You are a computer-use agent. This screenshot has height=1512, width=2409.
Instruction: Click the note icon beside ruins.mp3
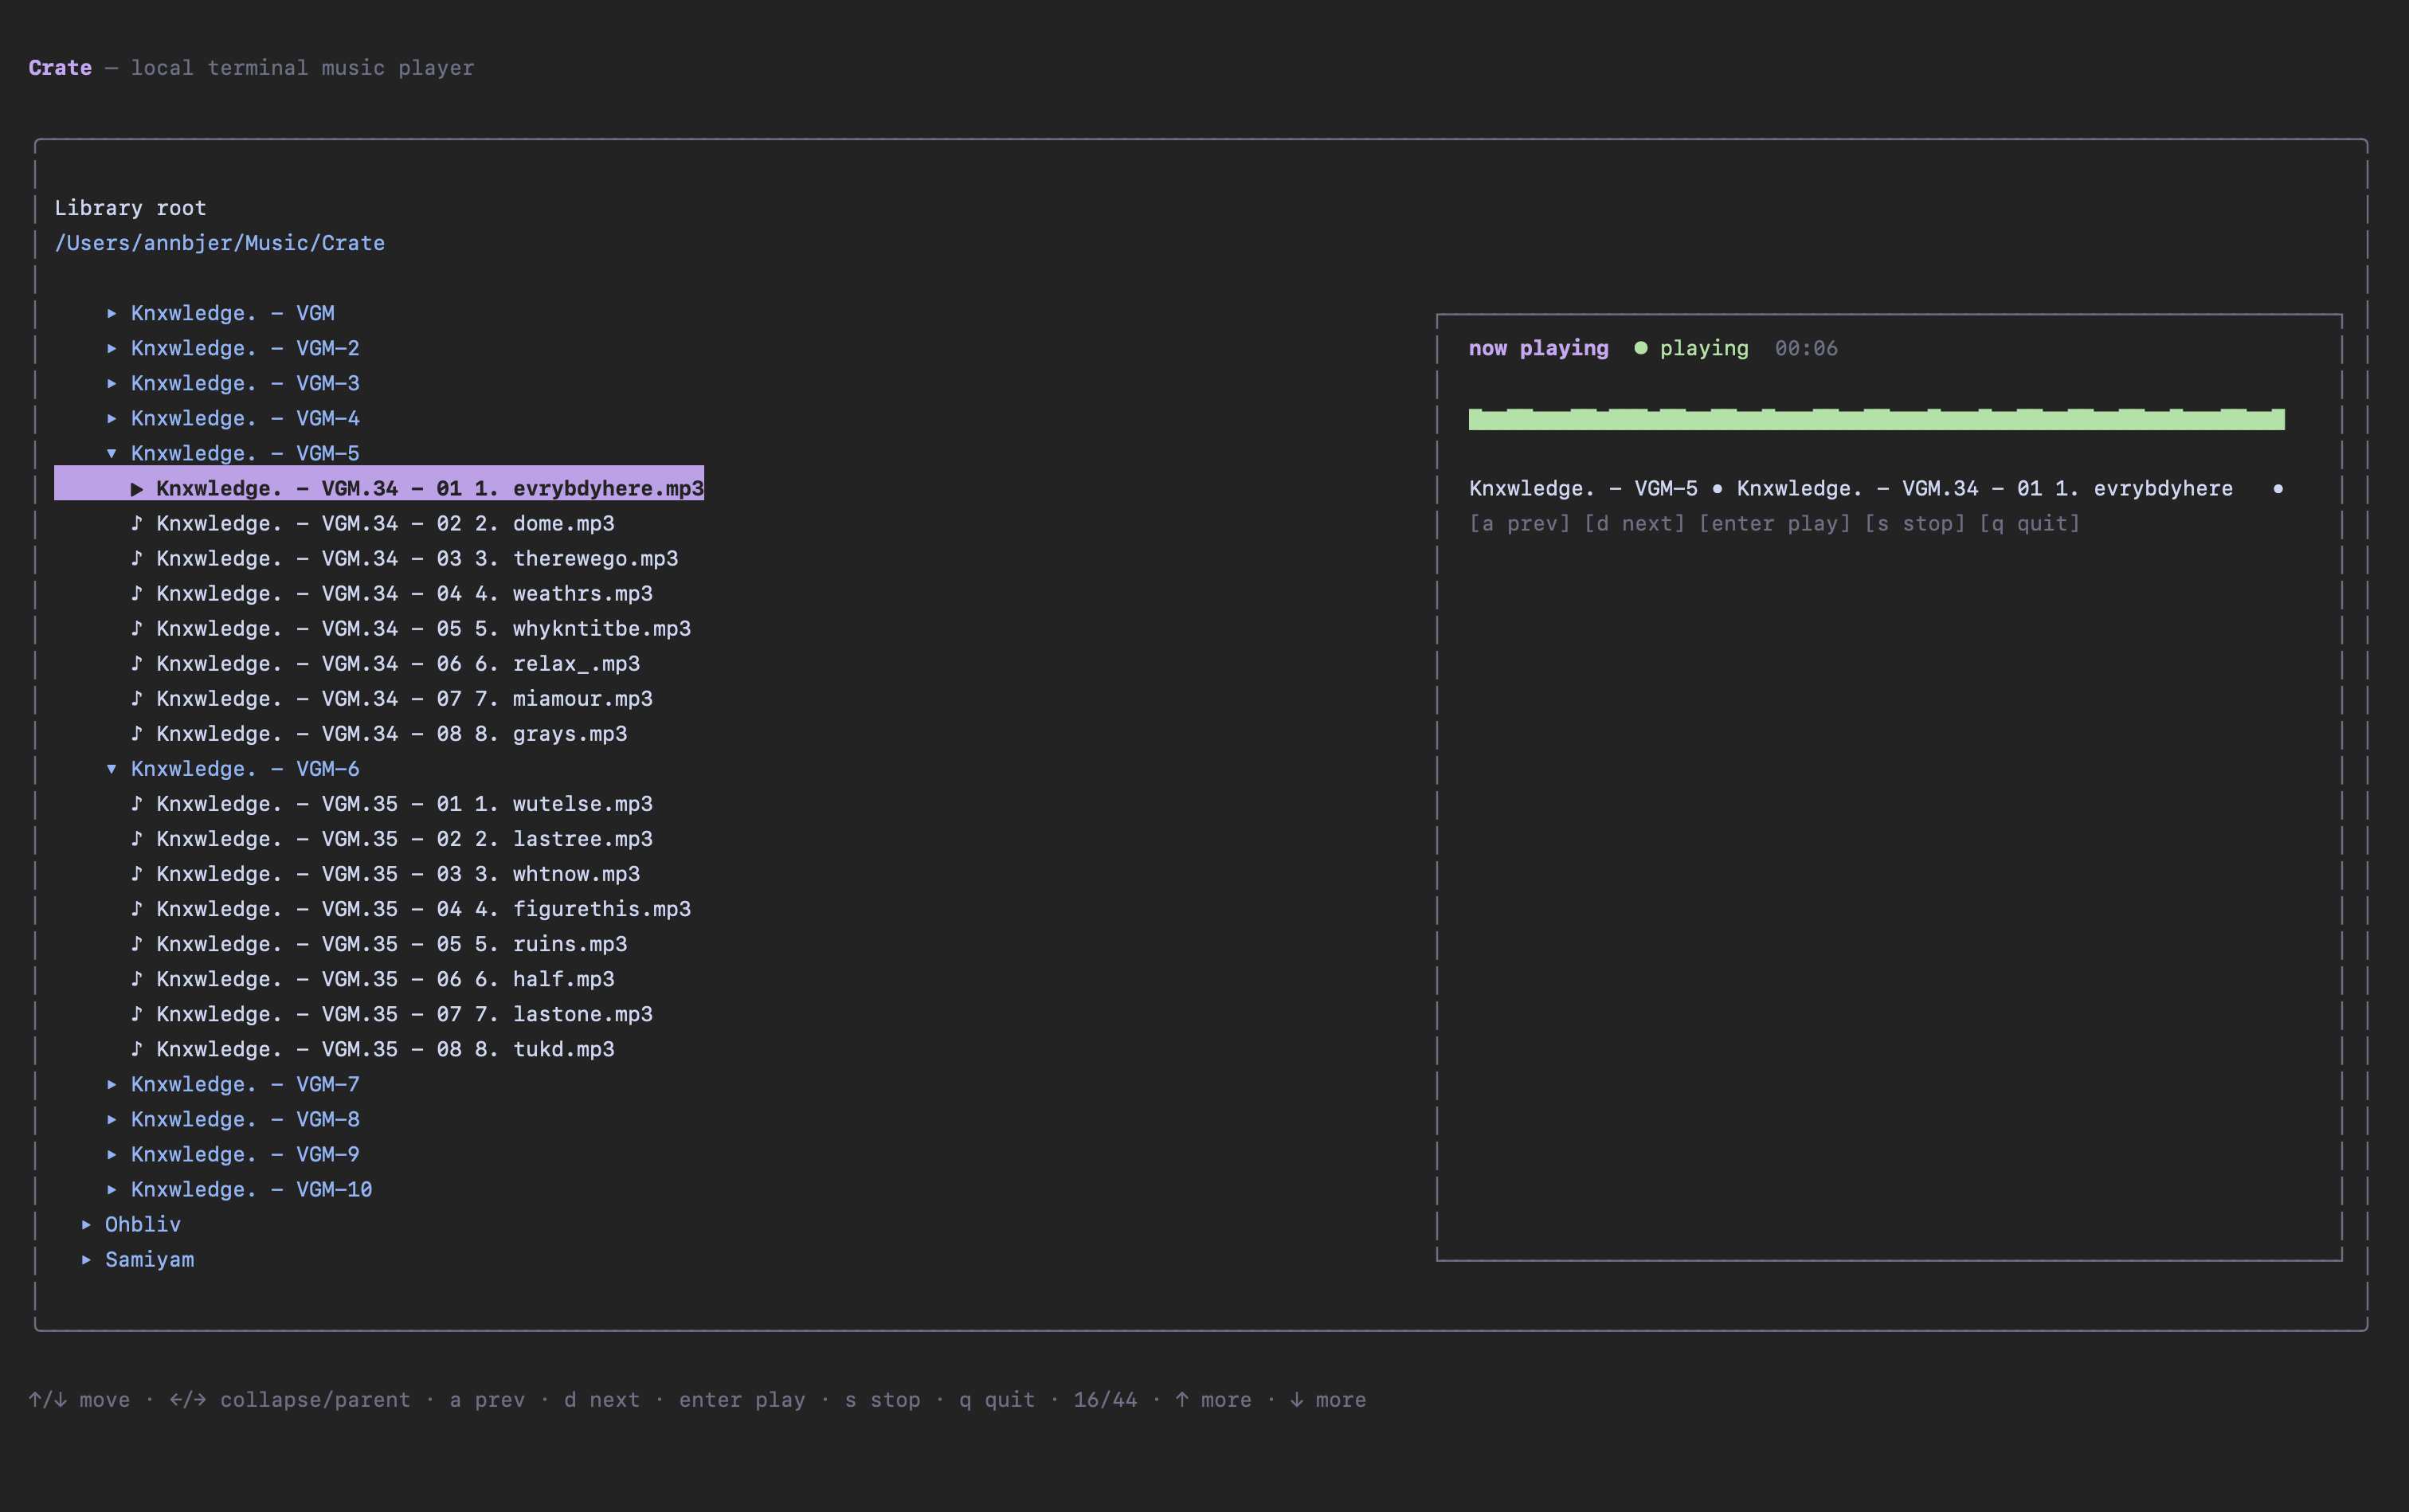click(137, 943)
